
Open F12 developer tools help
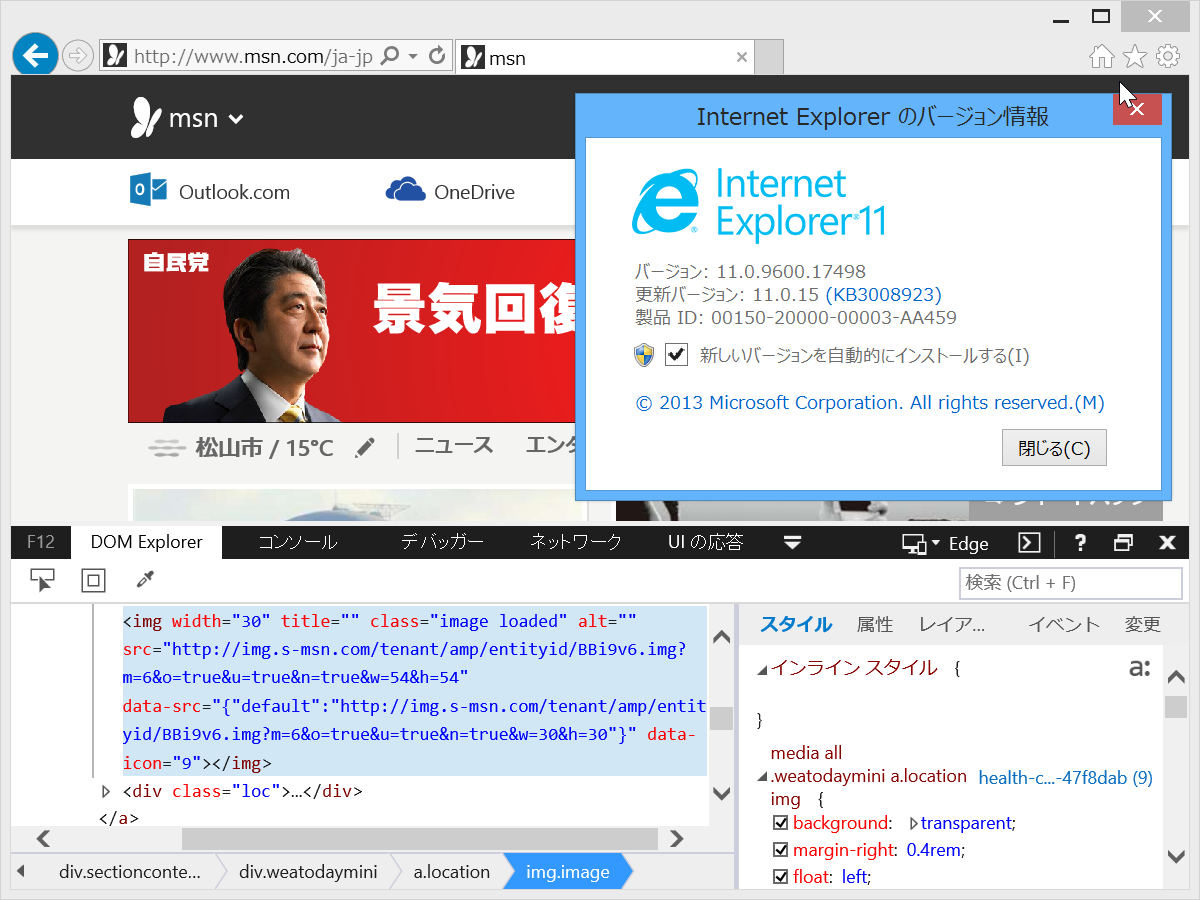(x=1079, y=543)
